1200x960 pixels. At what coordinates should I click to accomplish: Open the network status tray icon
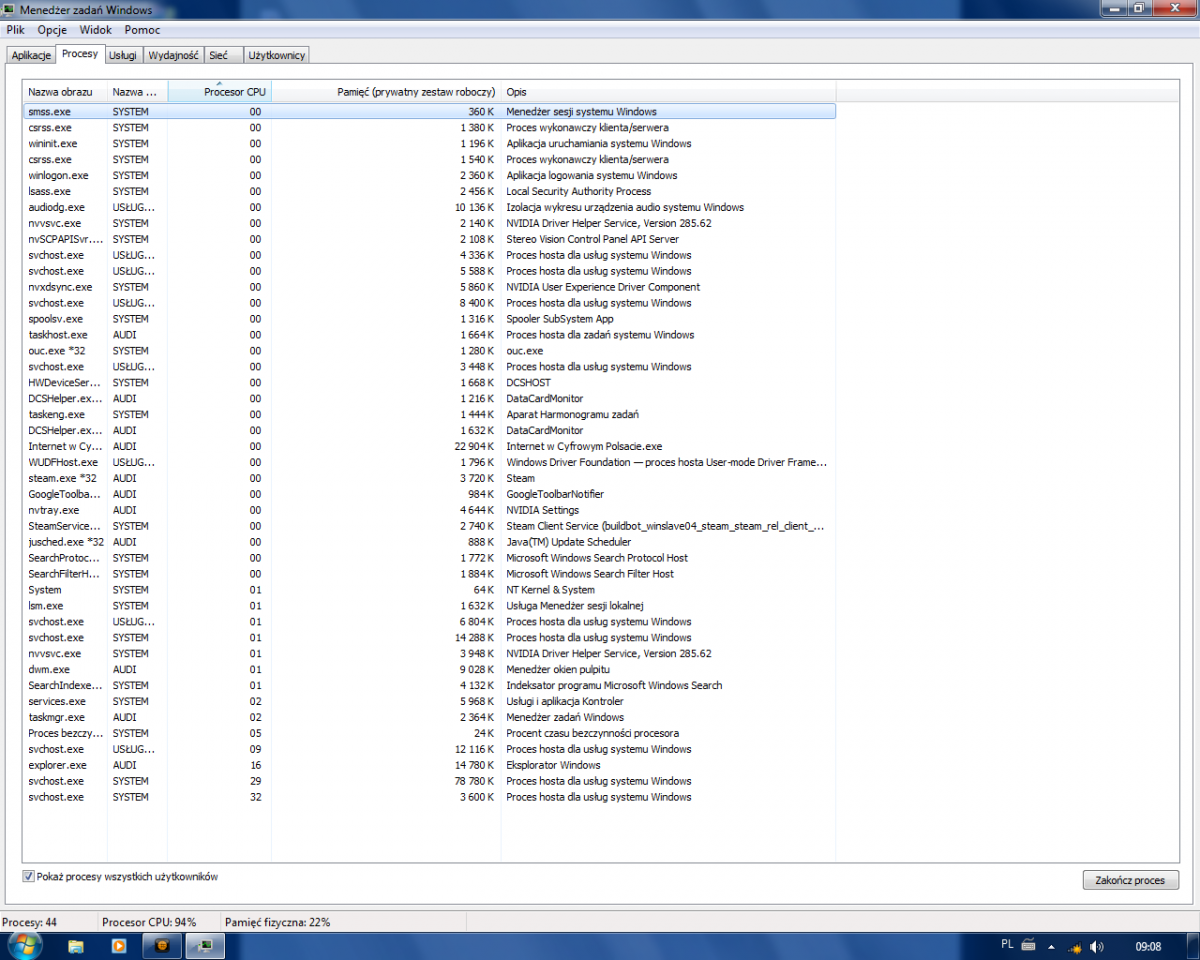coord(1074,946)
